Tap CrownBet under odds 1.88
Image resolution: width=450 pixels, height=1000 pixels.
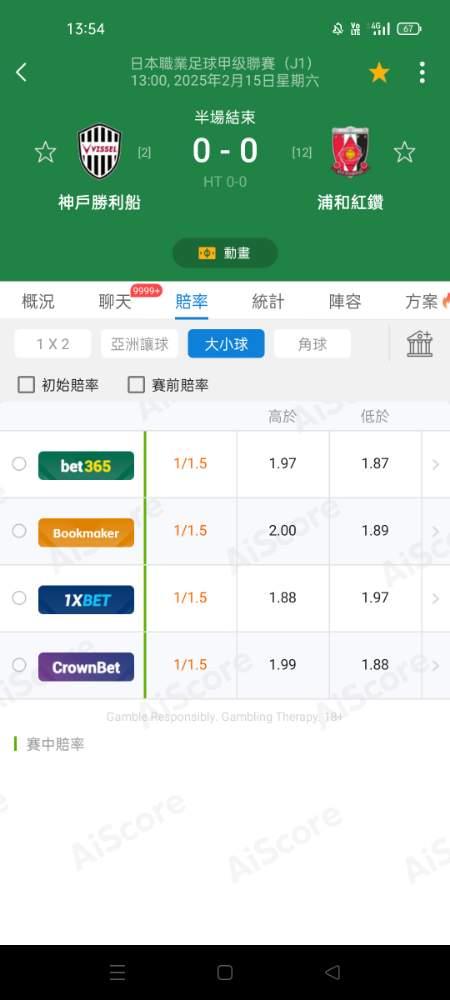coord(375,665)
